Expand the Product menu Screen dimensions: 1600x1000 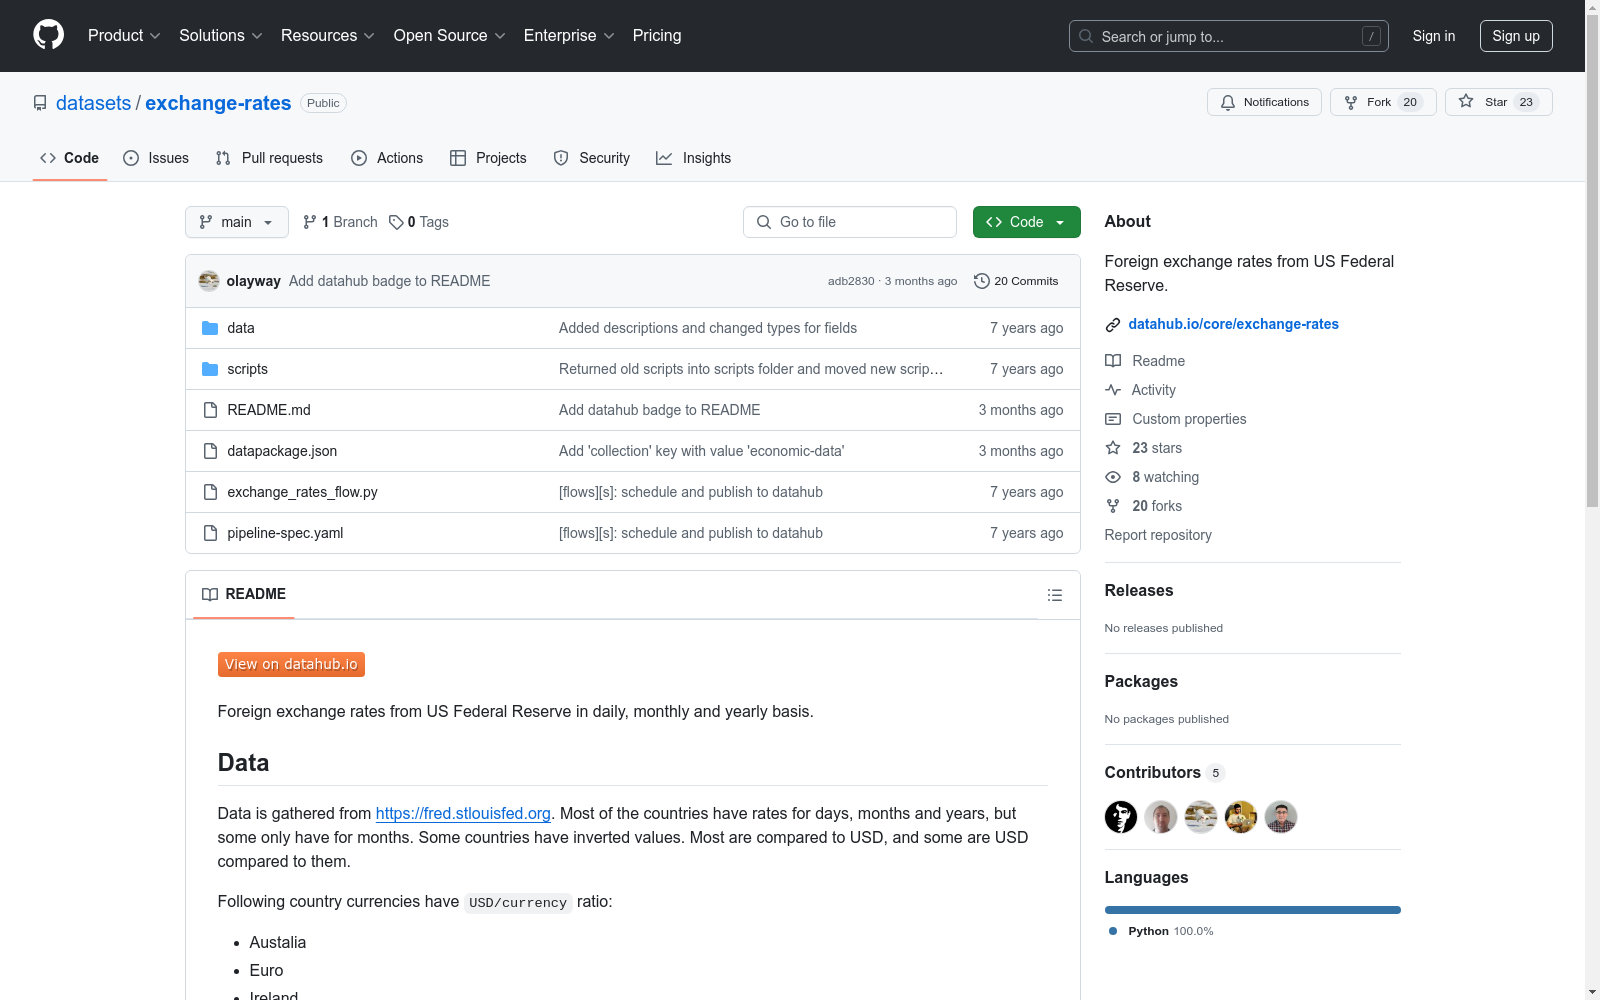pyautogui.click(x=124, y=35)
